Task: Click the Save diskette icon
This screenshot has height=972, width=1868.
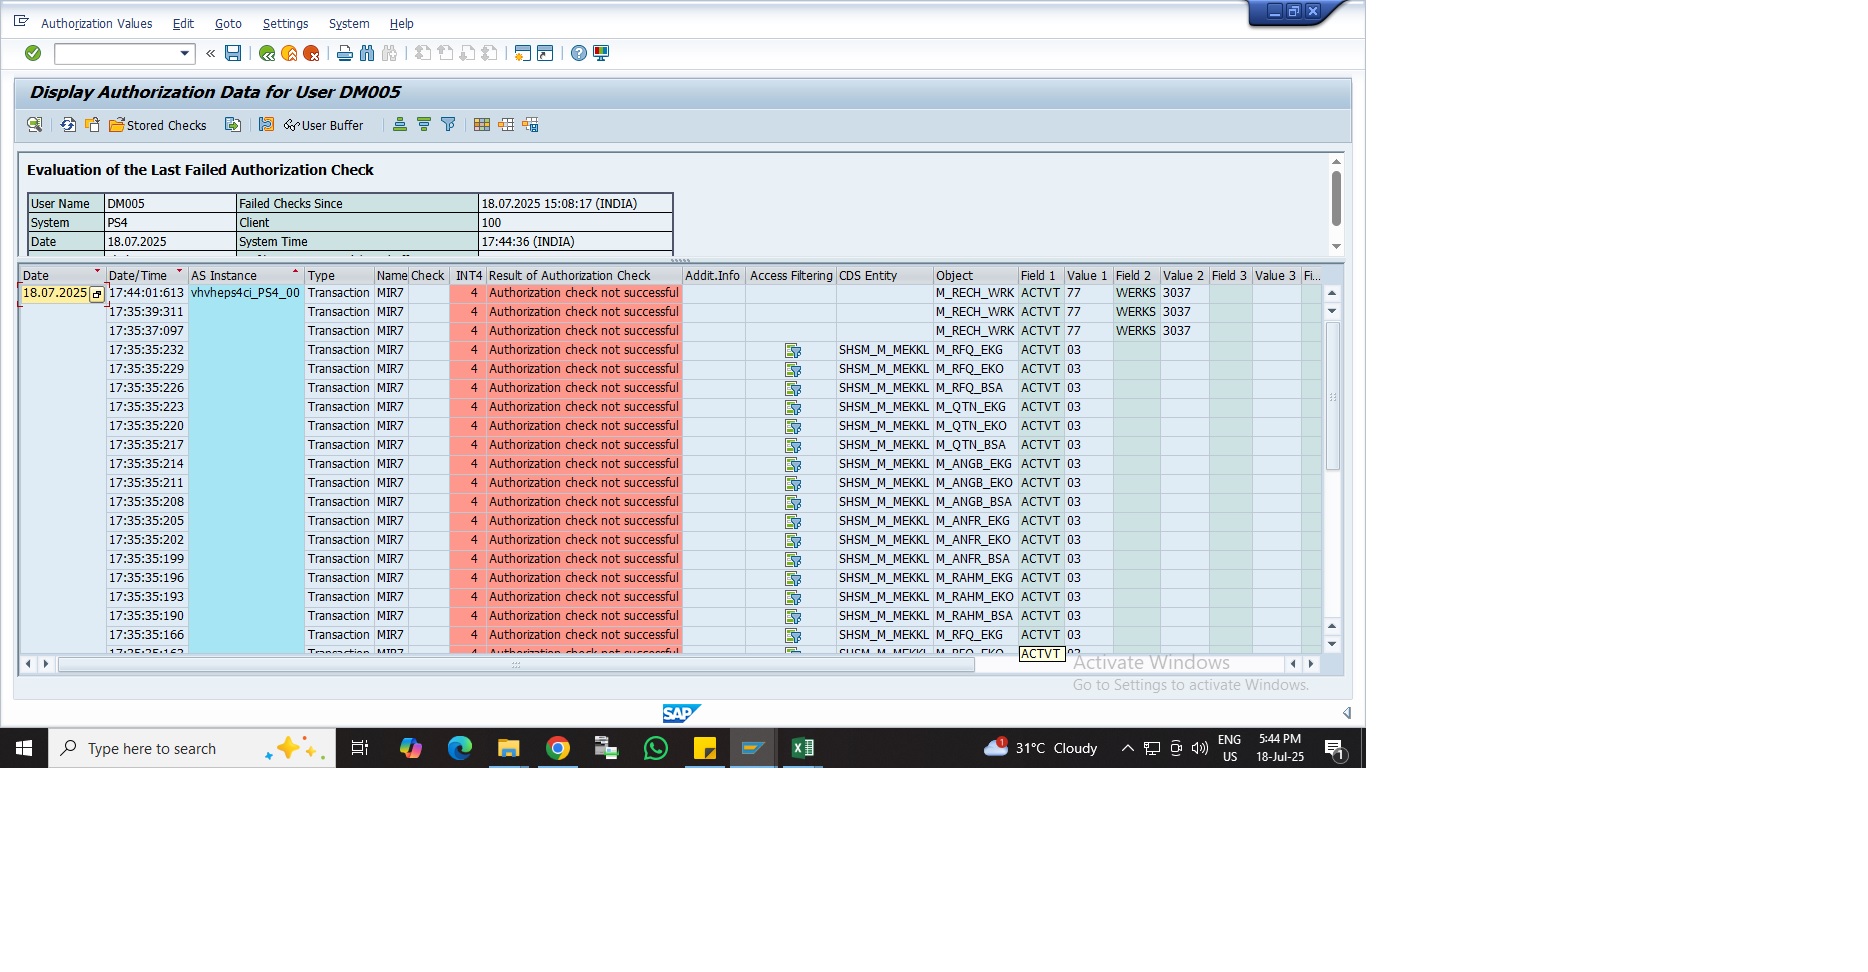Action: click(x=233, y=53)
